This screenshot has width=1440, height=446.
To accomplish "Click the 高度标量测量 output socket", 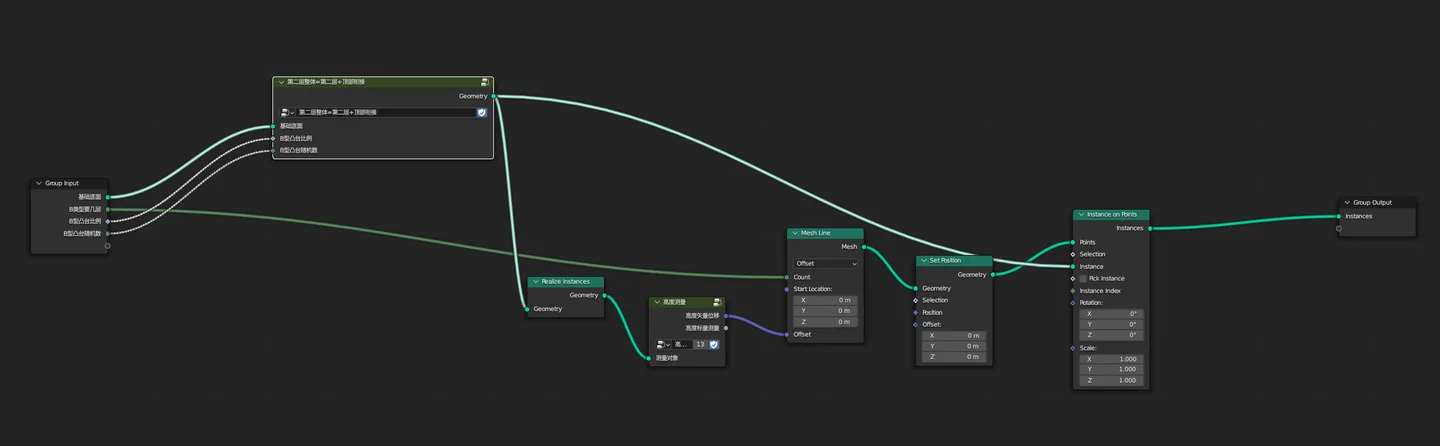I will click(726, 327).
